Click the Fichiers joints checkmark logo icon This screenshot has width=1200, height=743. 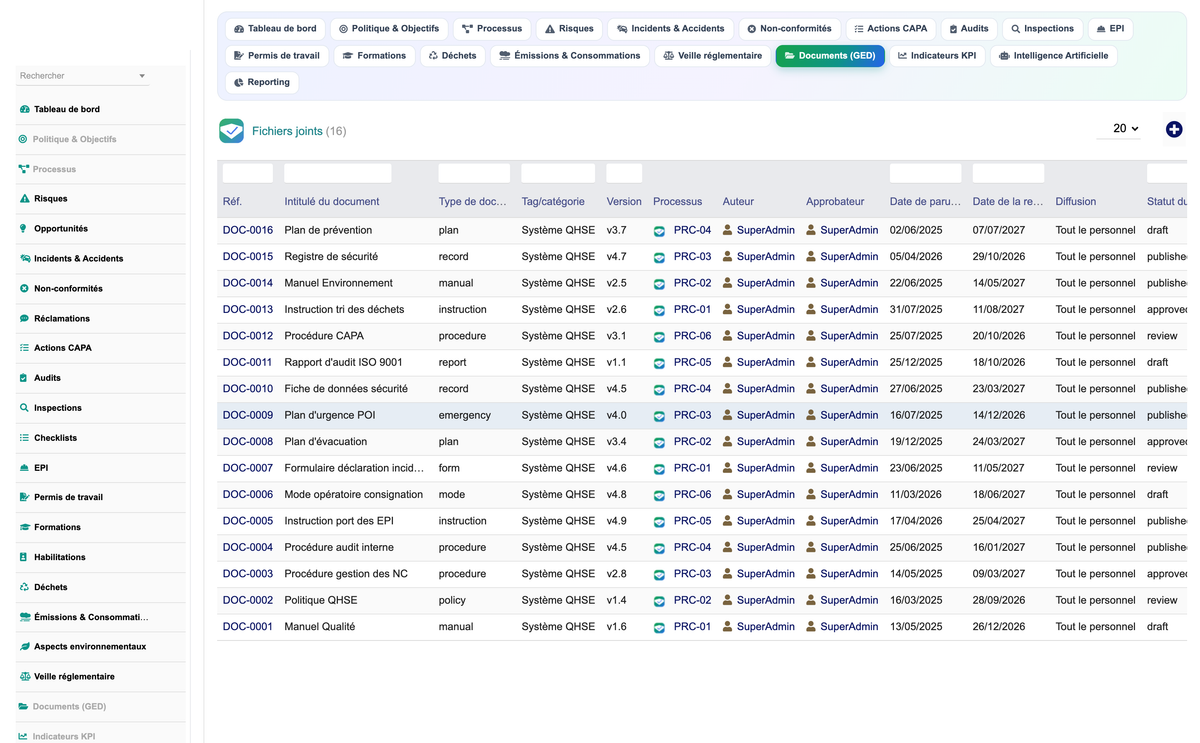[231, 131]
